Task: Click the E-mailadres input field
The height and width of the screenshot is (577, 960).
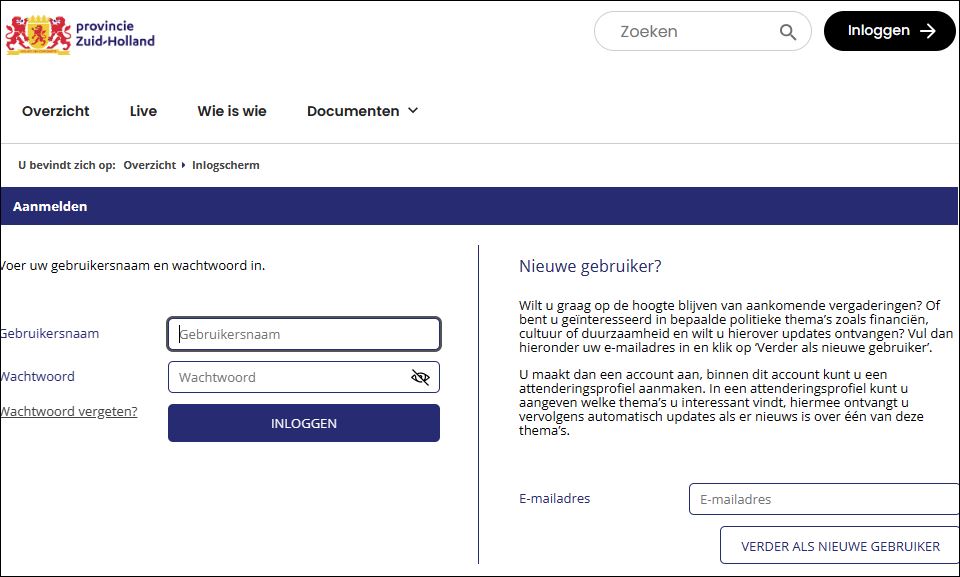Action: (x=822, y=499)
